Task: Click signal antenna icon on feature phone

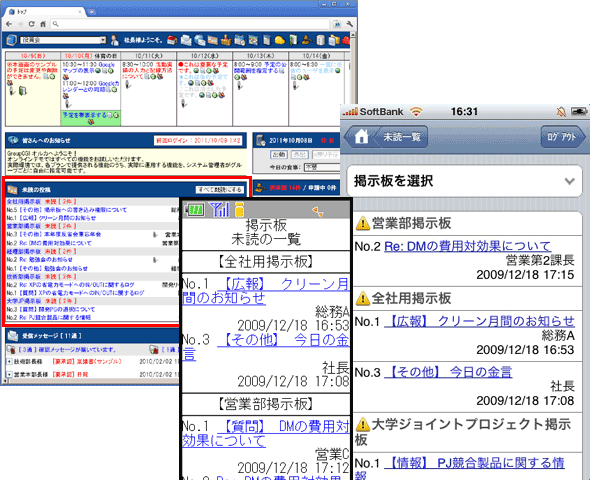Action: coord(219,210)
